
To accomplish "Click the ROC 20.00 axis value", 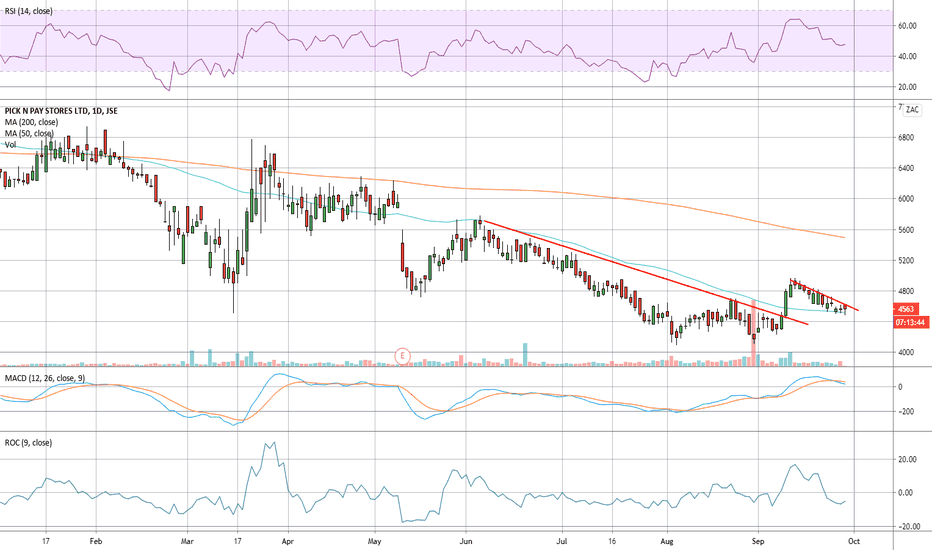I will [908, 460].
